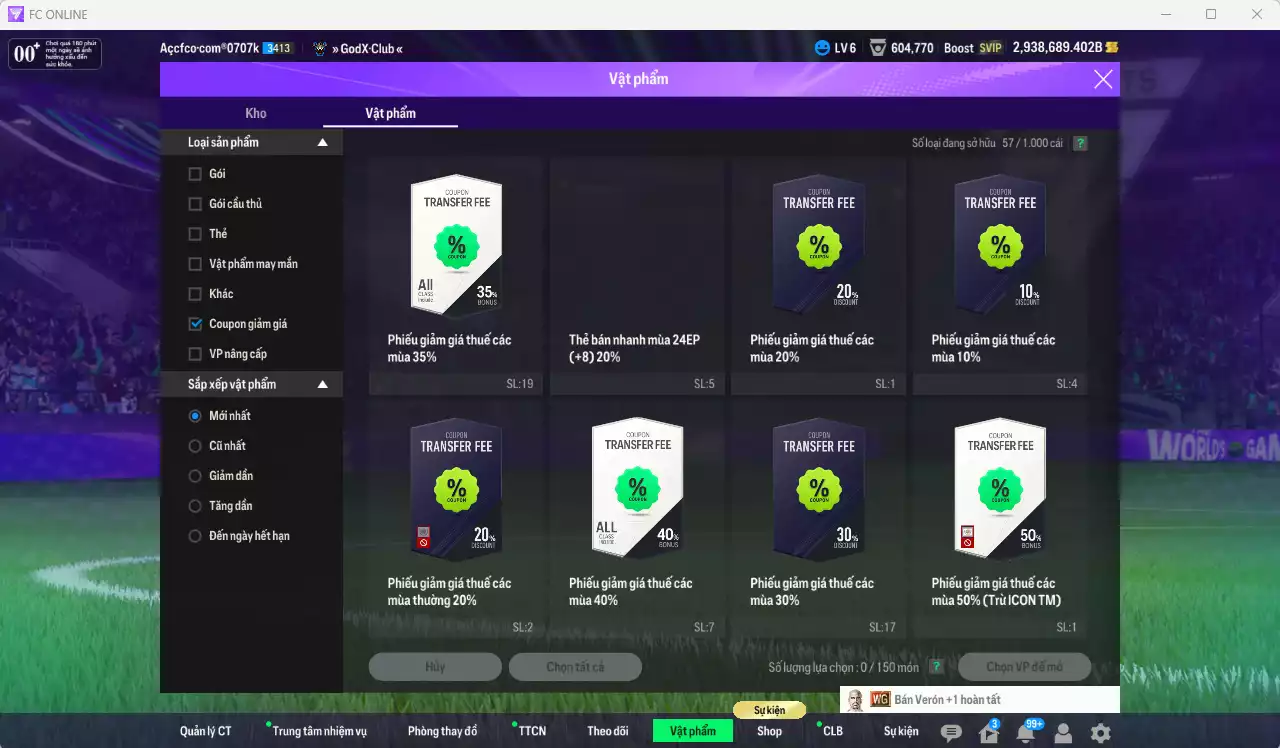Click the Chọn VP để mở button
The image size is (1280, 748).
(x=1025, y=667)
